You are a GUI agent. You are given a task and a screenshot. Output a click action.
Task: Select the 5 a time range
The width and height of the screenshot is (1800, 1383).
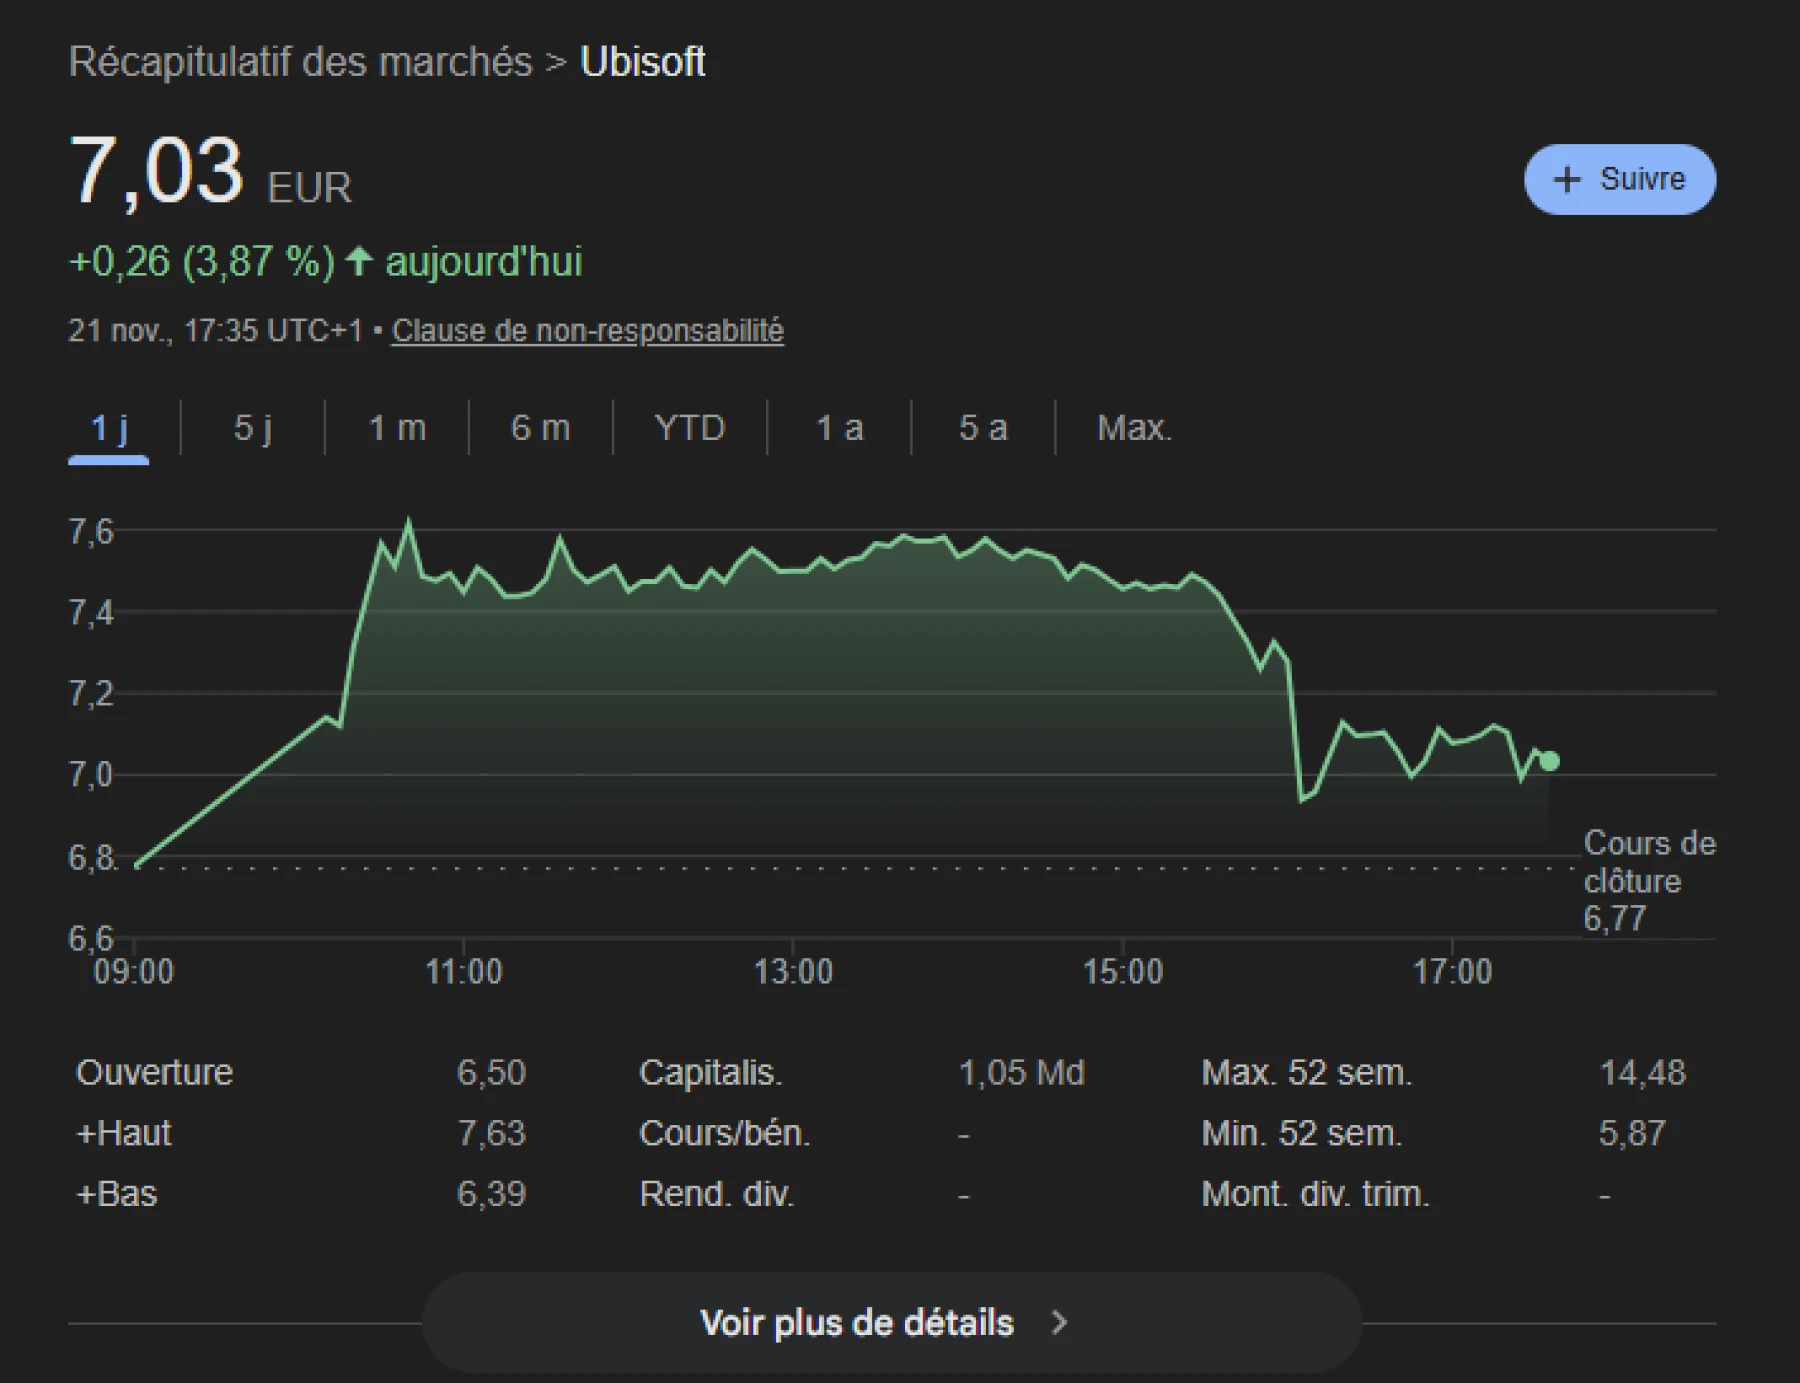984,428
